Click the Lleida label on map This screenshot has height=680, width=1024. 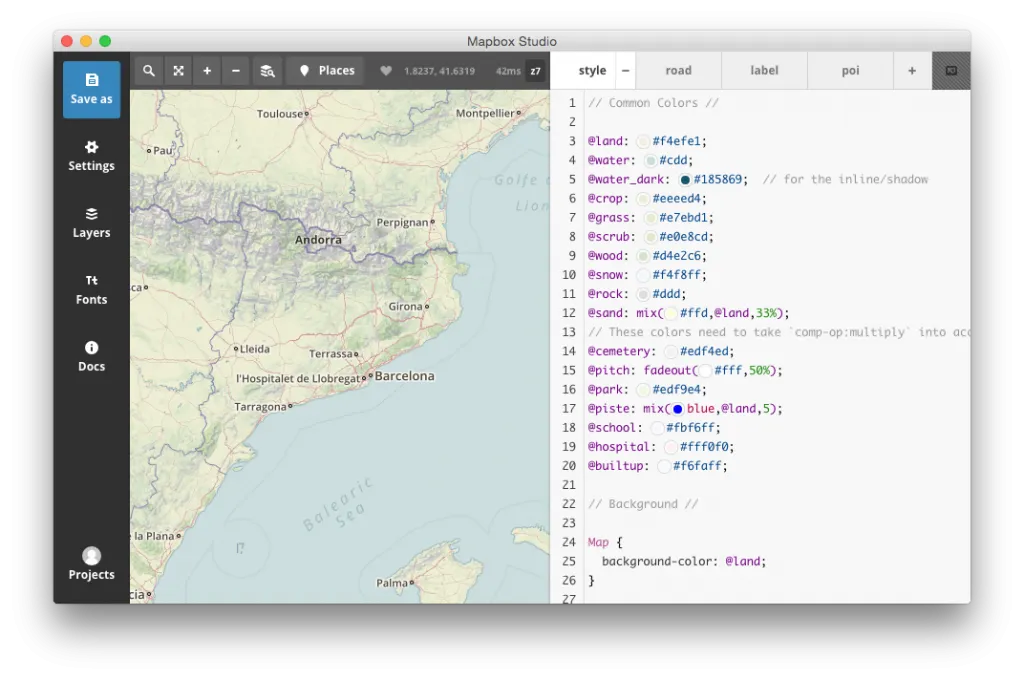(255, 349)
